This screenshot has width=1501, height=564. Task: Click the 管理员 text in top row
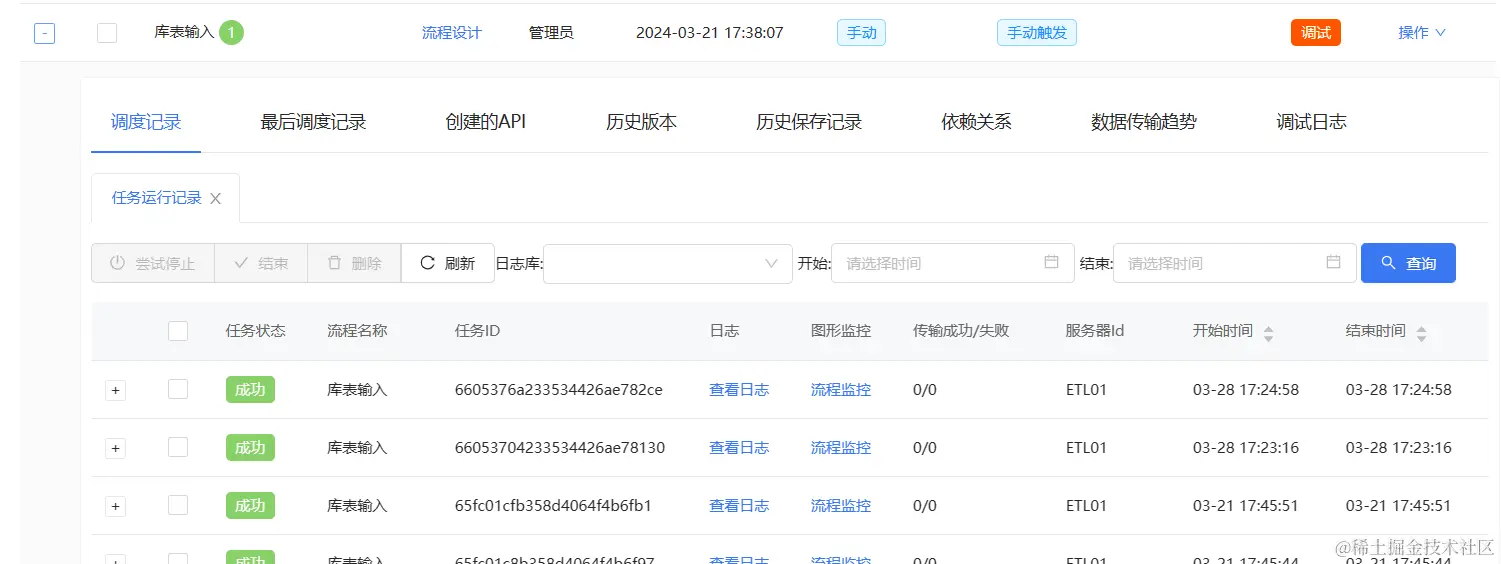[551, 33]
